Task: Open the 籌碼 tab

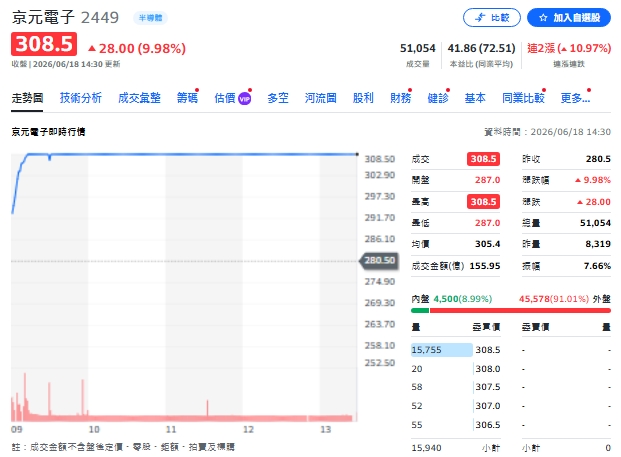Action: (187, 98)
